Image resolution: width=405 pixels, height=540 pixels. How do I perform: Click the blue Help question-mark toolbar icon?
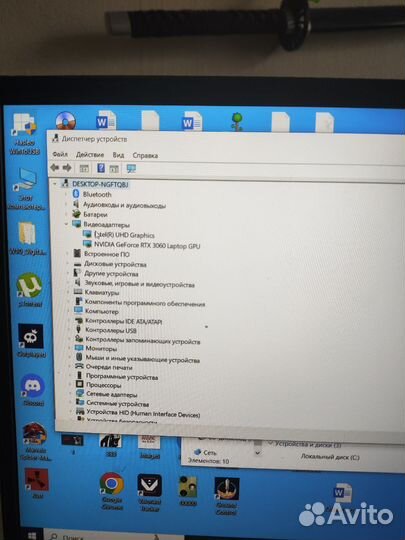101,168
